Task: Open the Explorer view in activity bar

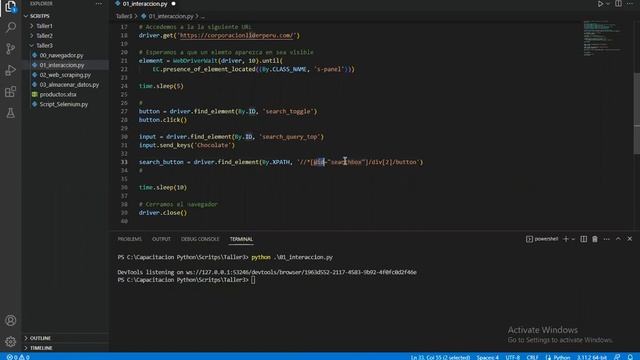Action: click(x=11, y=7)
